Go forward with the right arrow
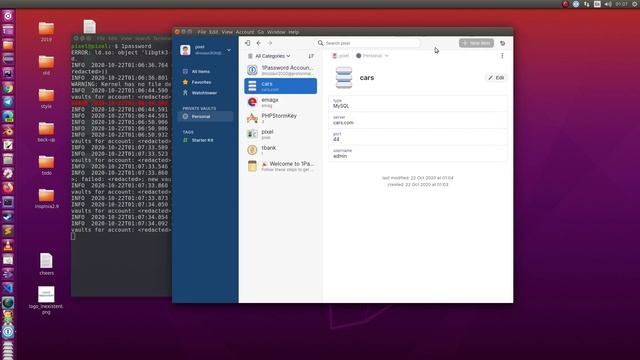Screen dimensions: 640x360 [270, 43]
